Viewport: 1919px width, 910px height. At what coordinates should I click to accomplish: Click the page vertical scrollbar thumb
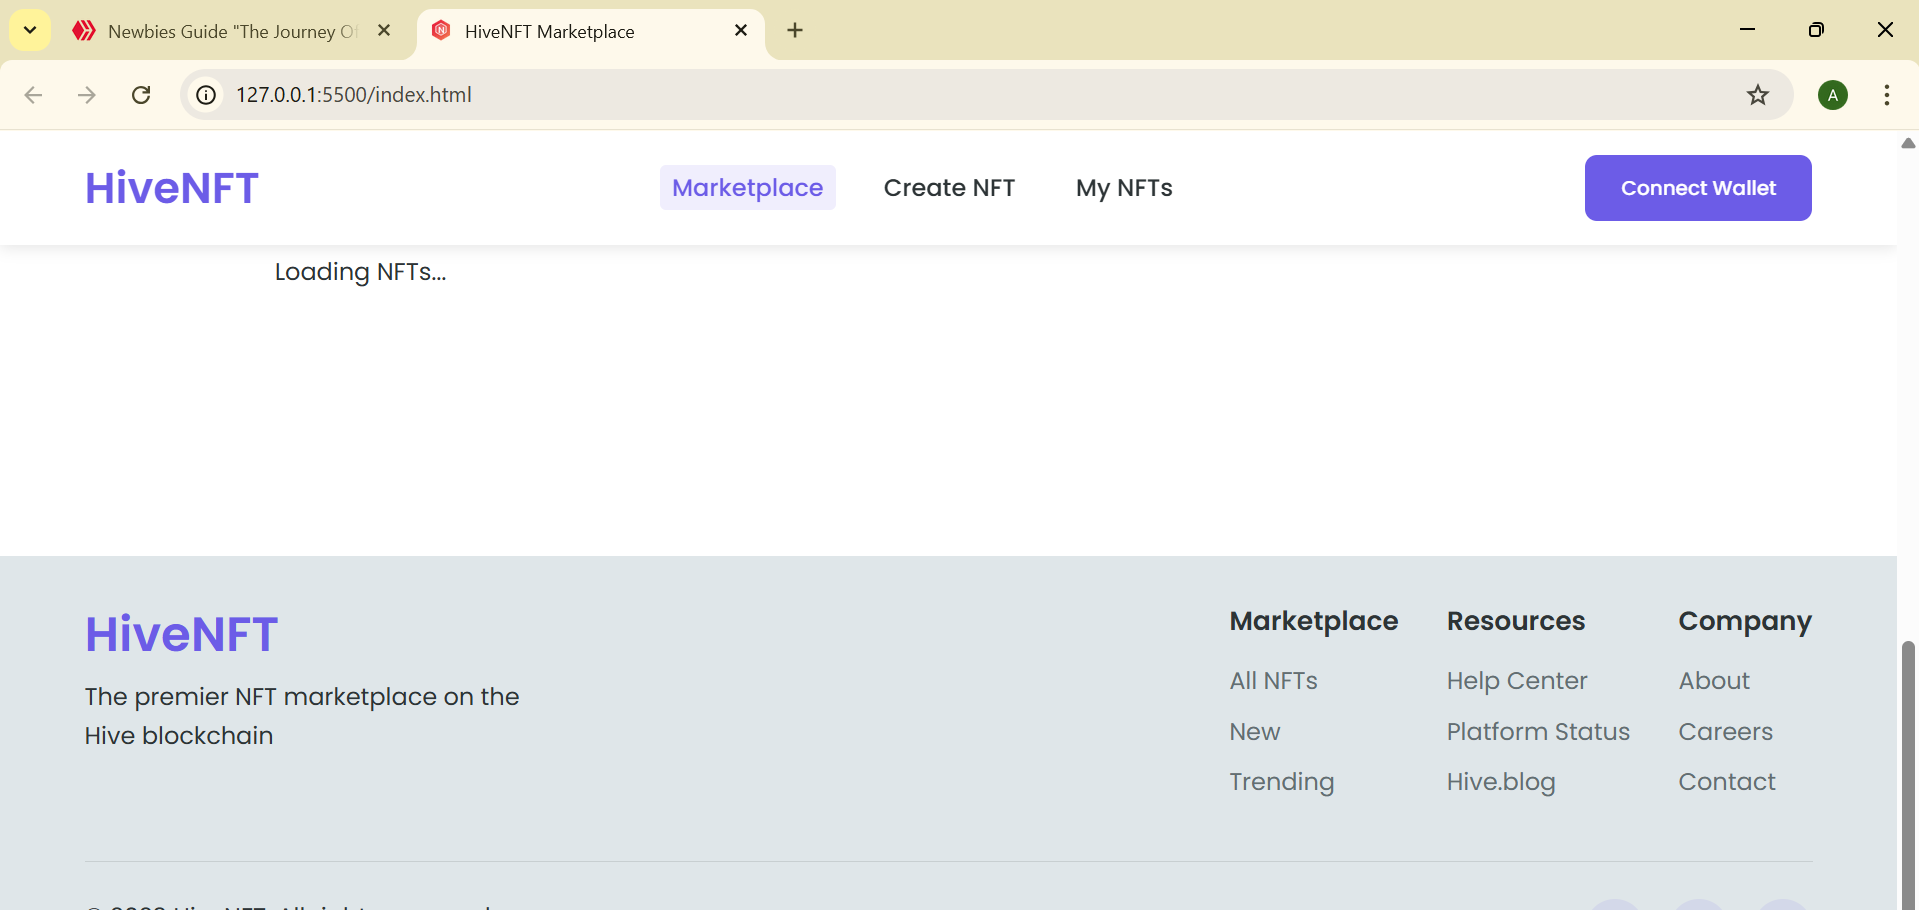pos(1908,775)
